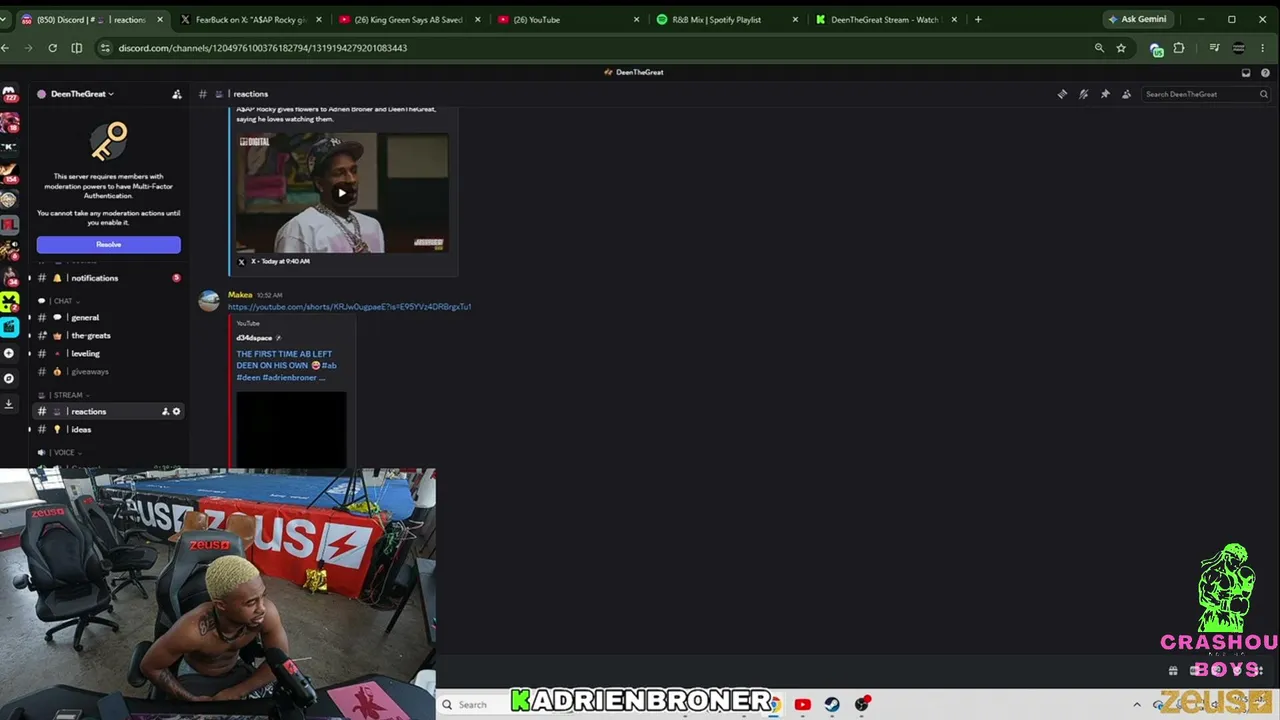1280x720 pixels.
Task: Open the general channel
Action: (109, 317)
